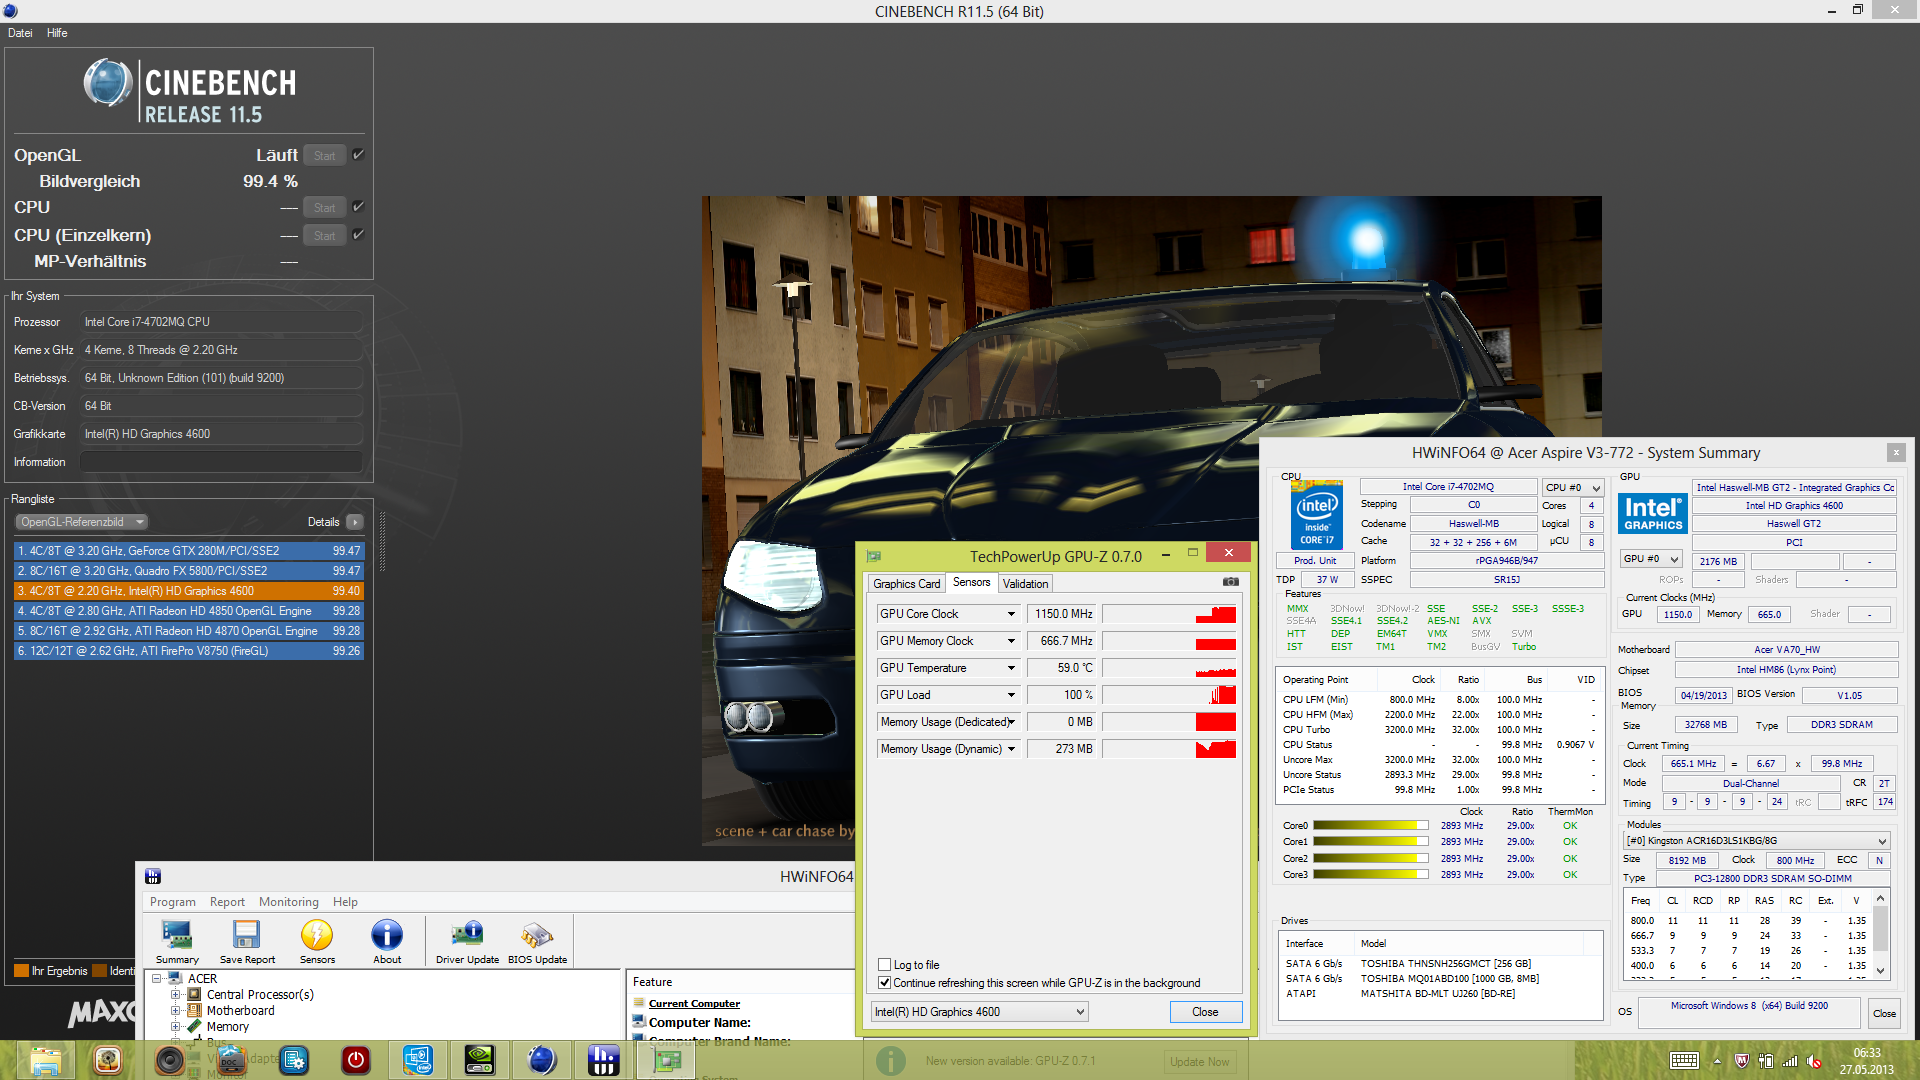This screenshot has width=1920, height=1080.
Task: Toggle the OpenGL test checkbox
Action: [358, 155]
